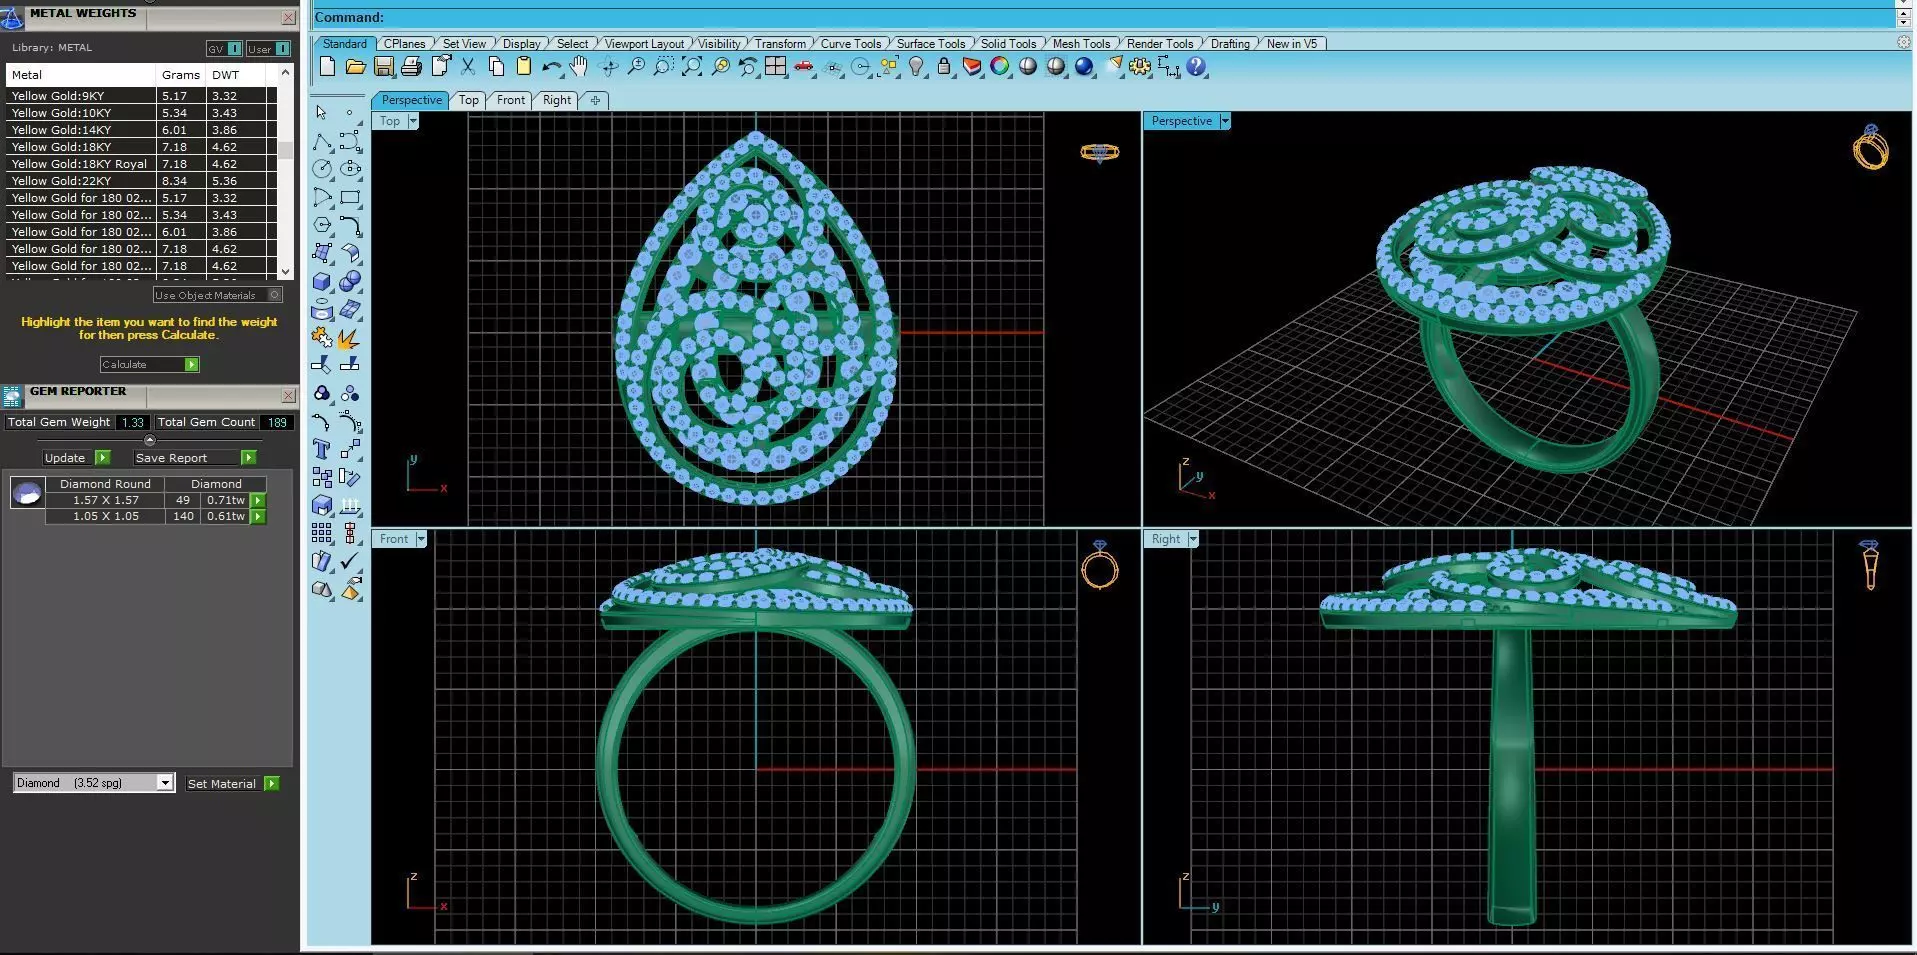Expand the 1.57 X 1.57 diamond row arrow
The image size is (1917, 955).
[258, 500]
